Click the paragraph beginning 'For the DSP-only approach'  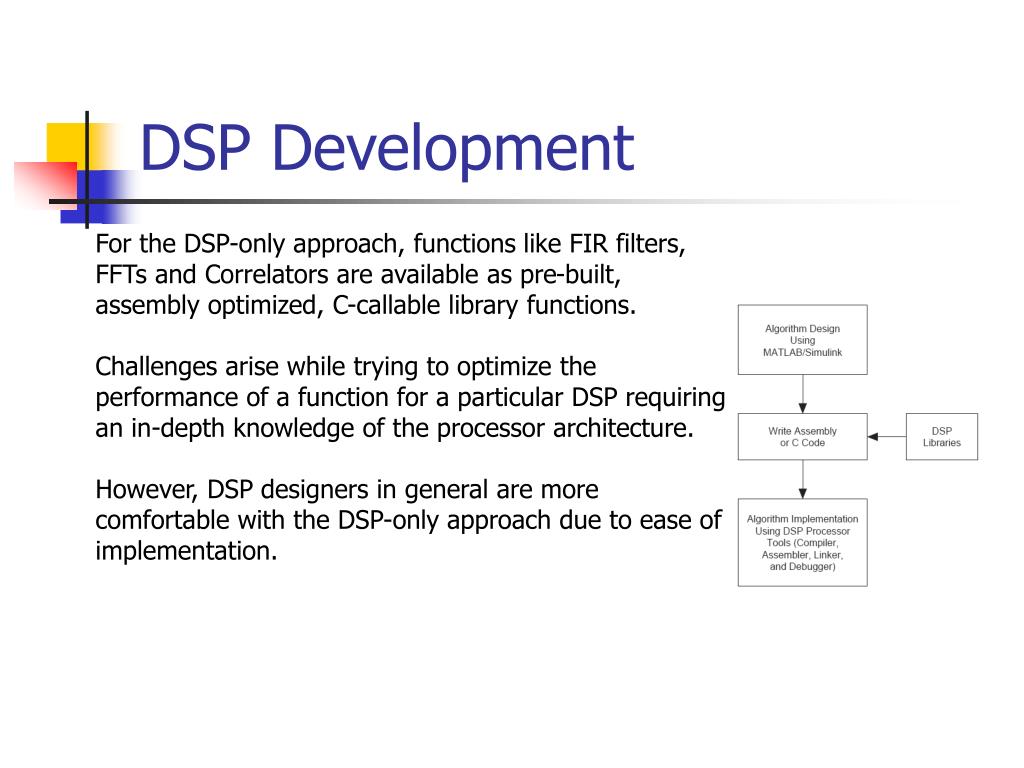click(390, 274)
